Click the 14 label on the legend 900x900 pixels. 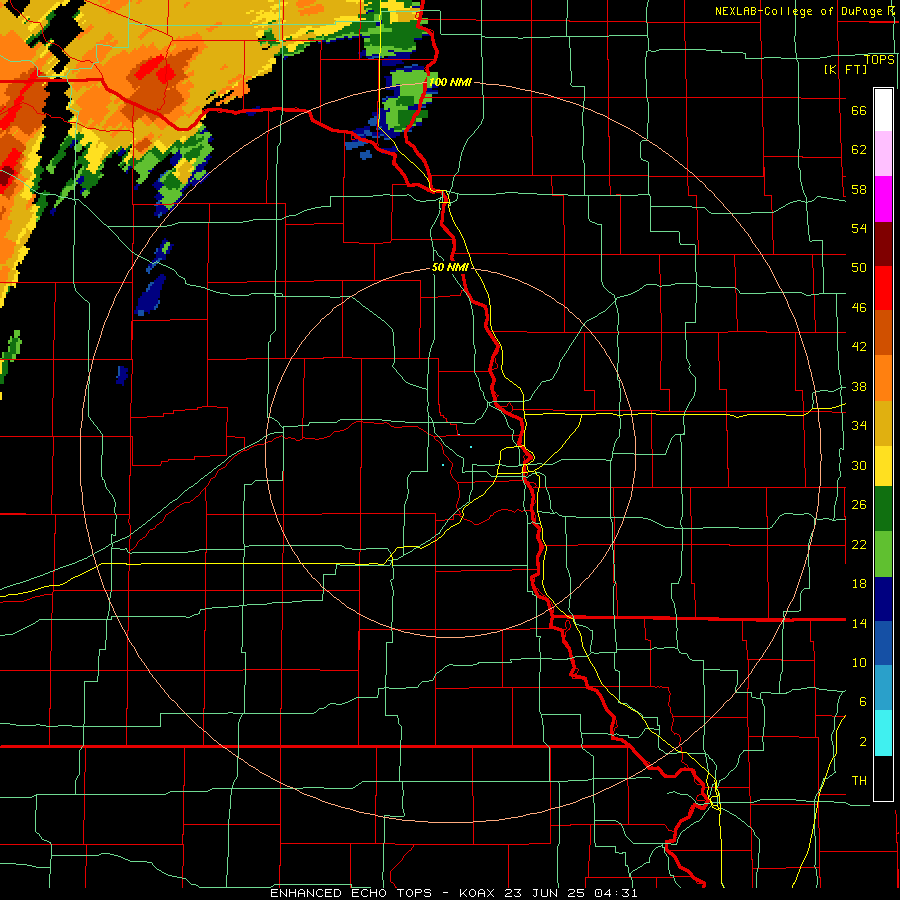pos(859,623)
